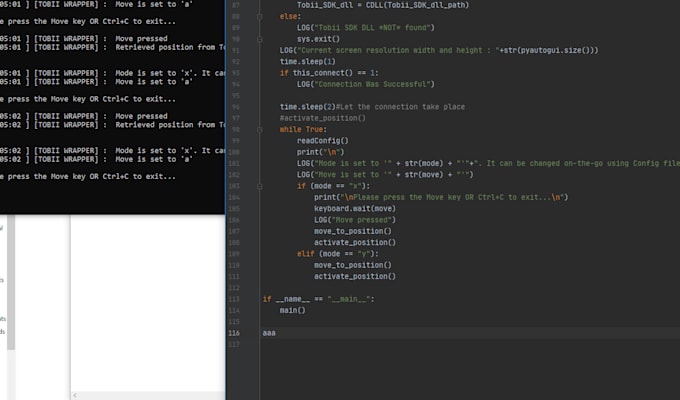
Task: Click the LOG("Current screen resolution...") line
Action: [439, 50]
